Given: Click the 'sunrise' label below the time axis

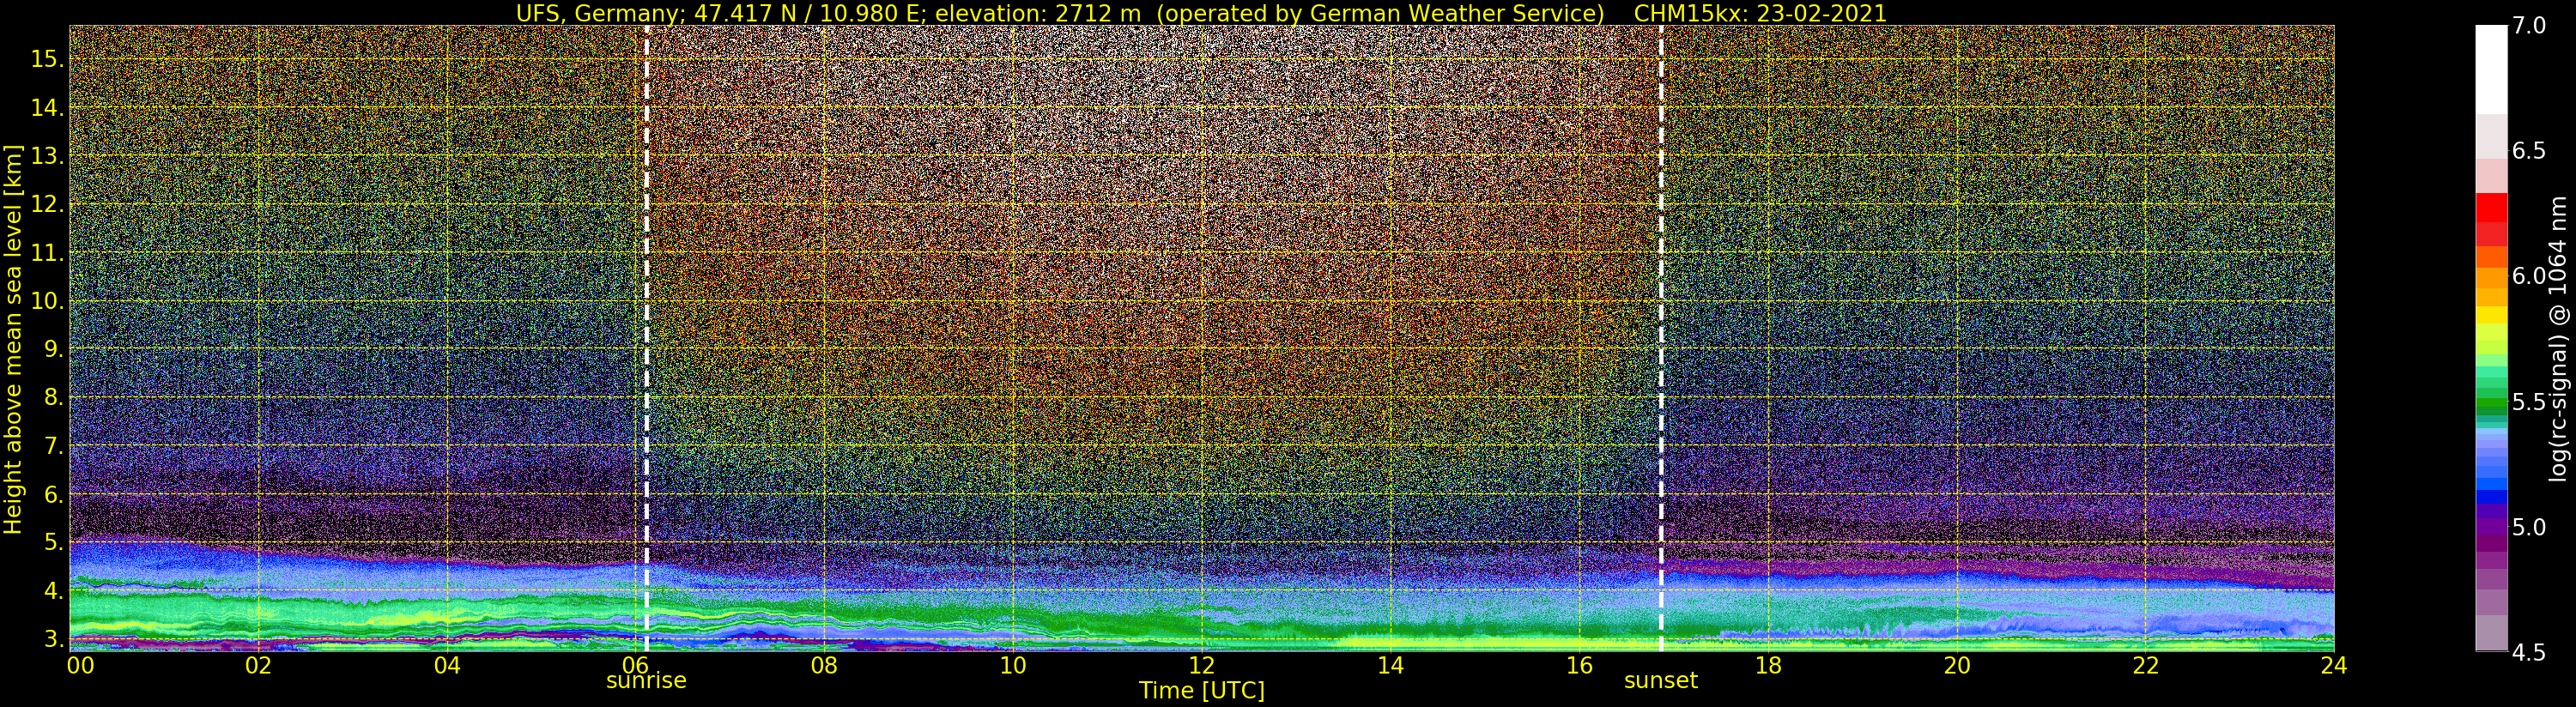Looking at the screenshot, I should 646,681.
